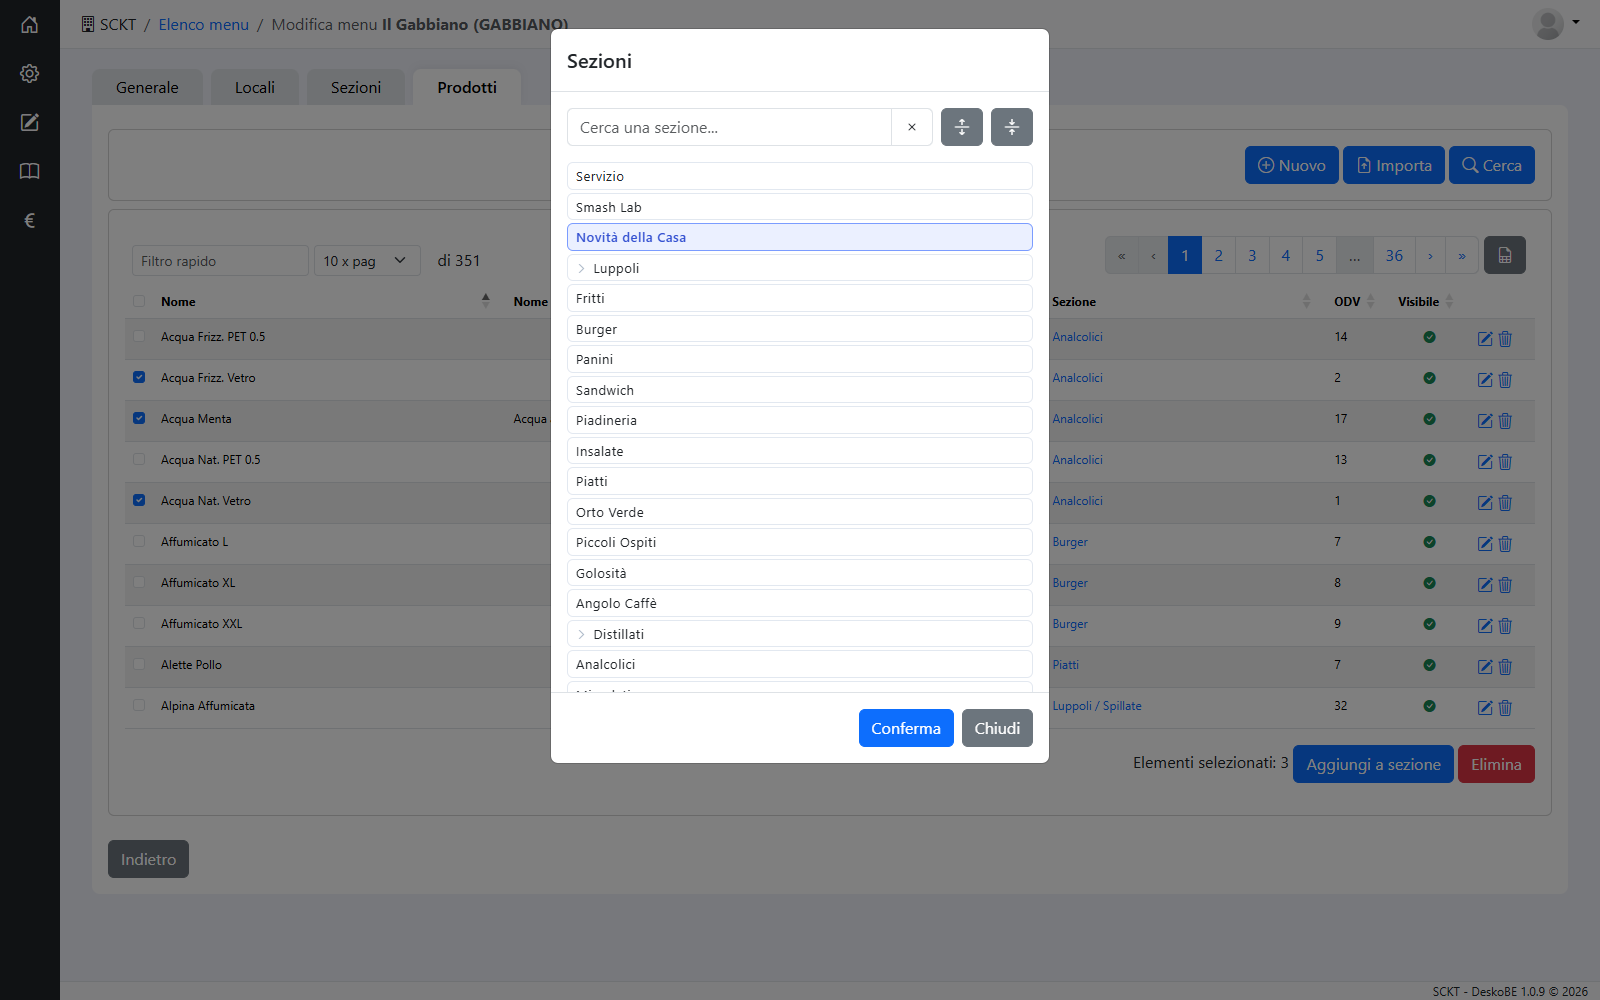Collapse all sections icon in dialog
This screenshot has width=1600, height=1000.
1012,127
